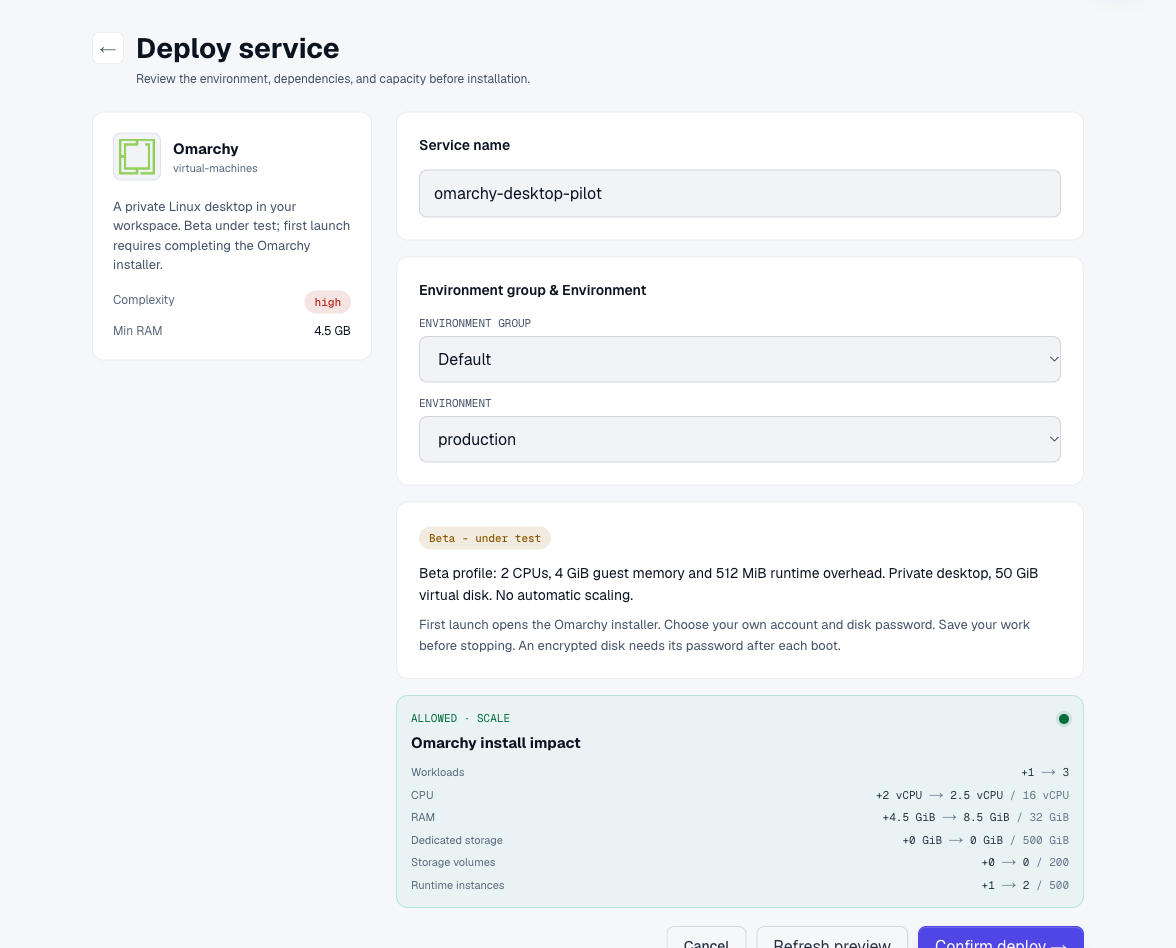Click the Complexity label
The height and width of the screenshot is (948, 1176).
(x=143, y=300)
